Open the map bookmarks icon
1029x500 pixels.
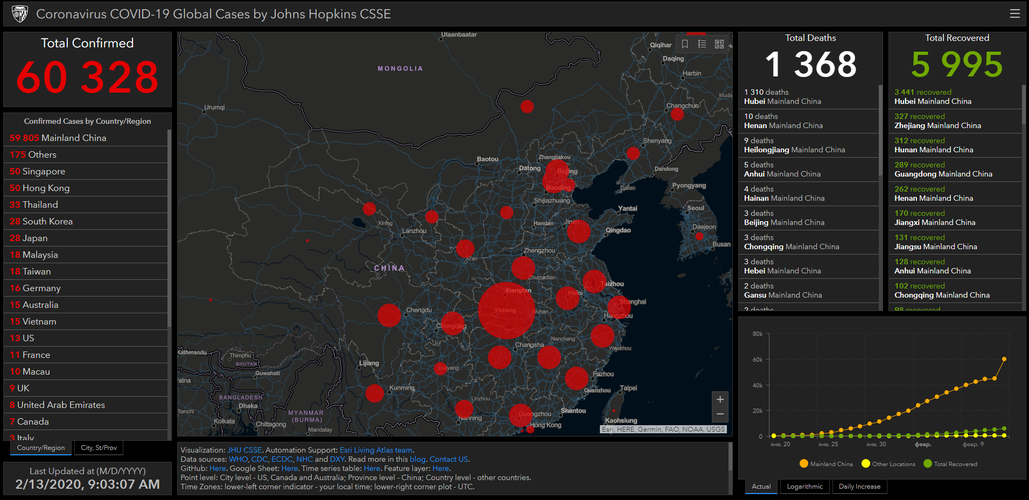pyautogui.click(x=685, y=43)
